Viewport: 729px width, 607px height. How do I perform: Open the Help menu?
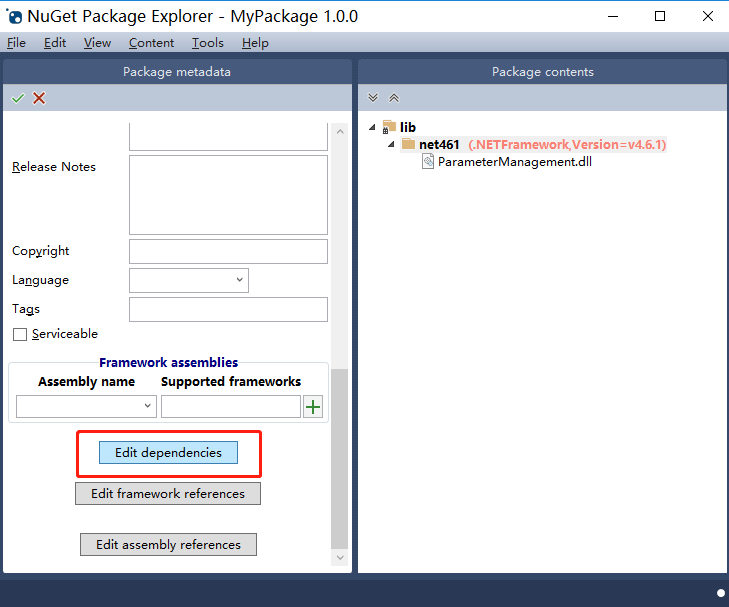click(x=255, y=43)
